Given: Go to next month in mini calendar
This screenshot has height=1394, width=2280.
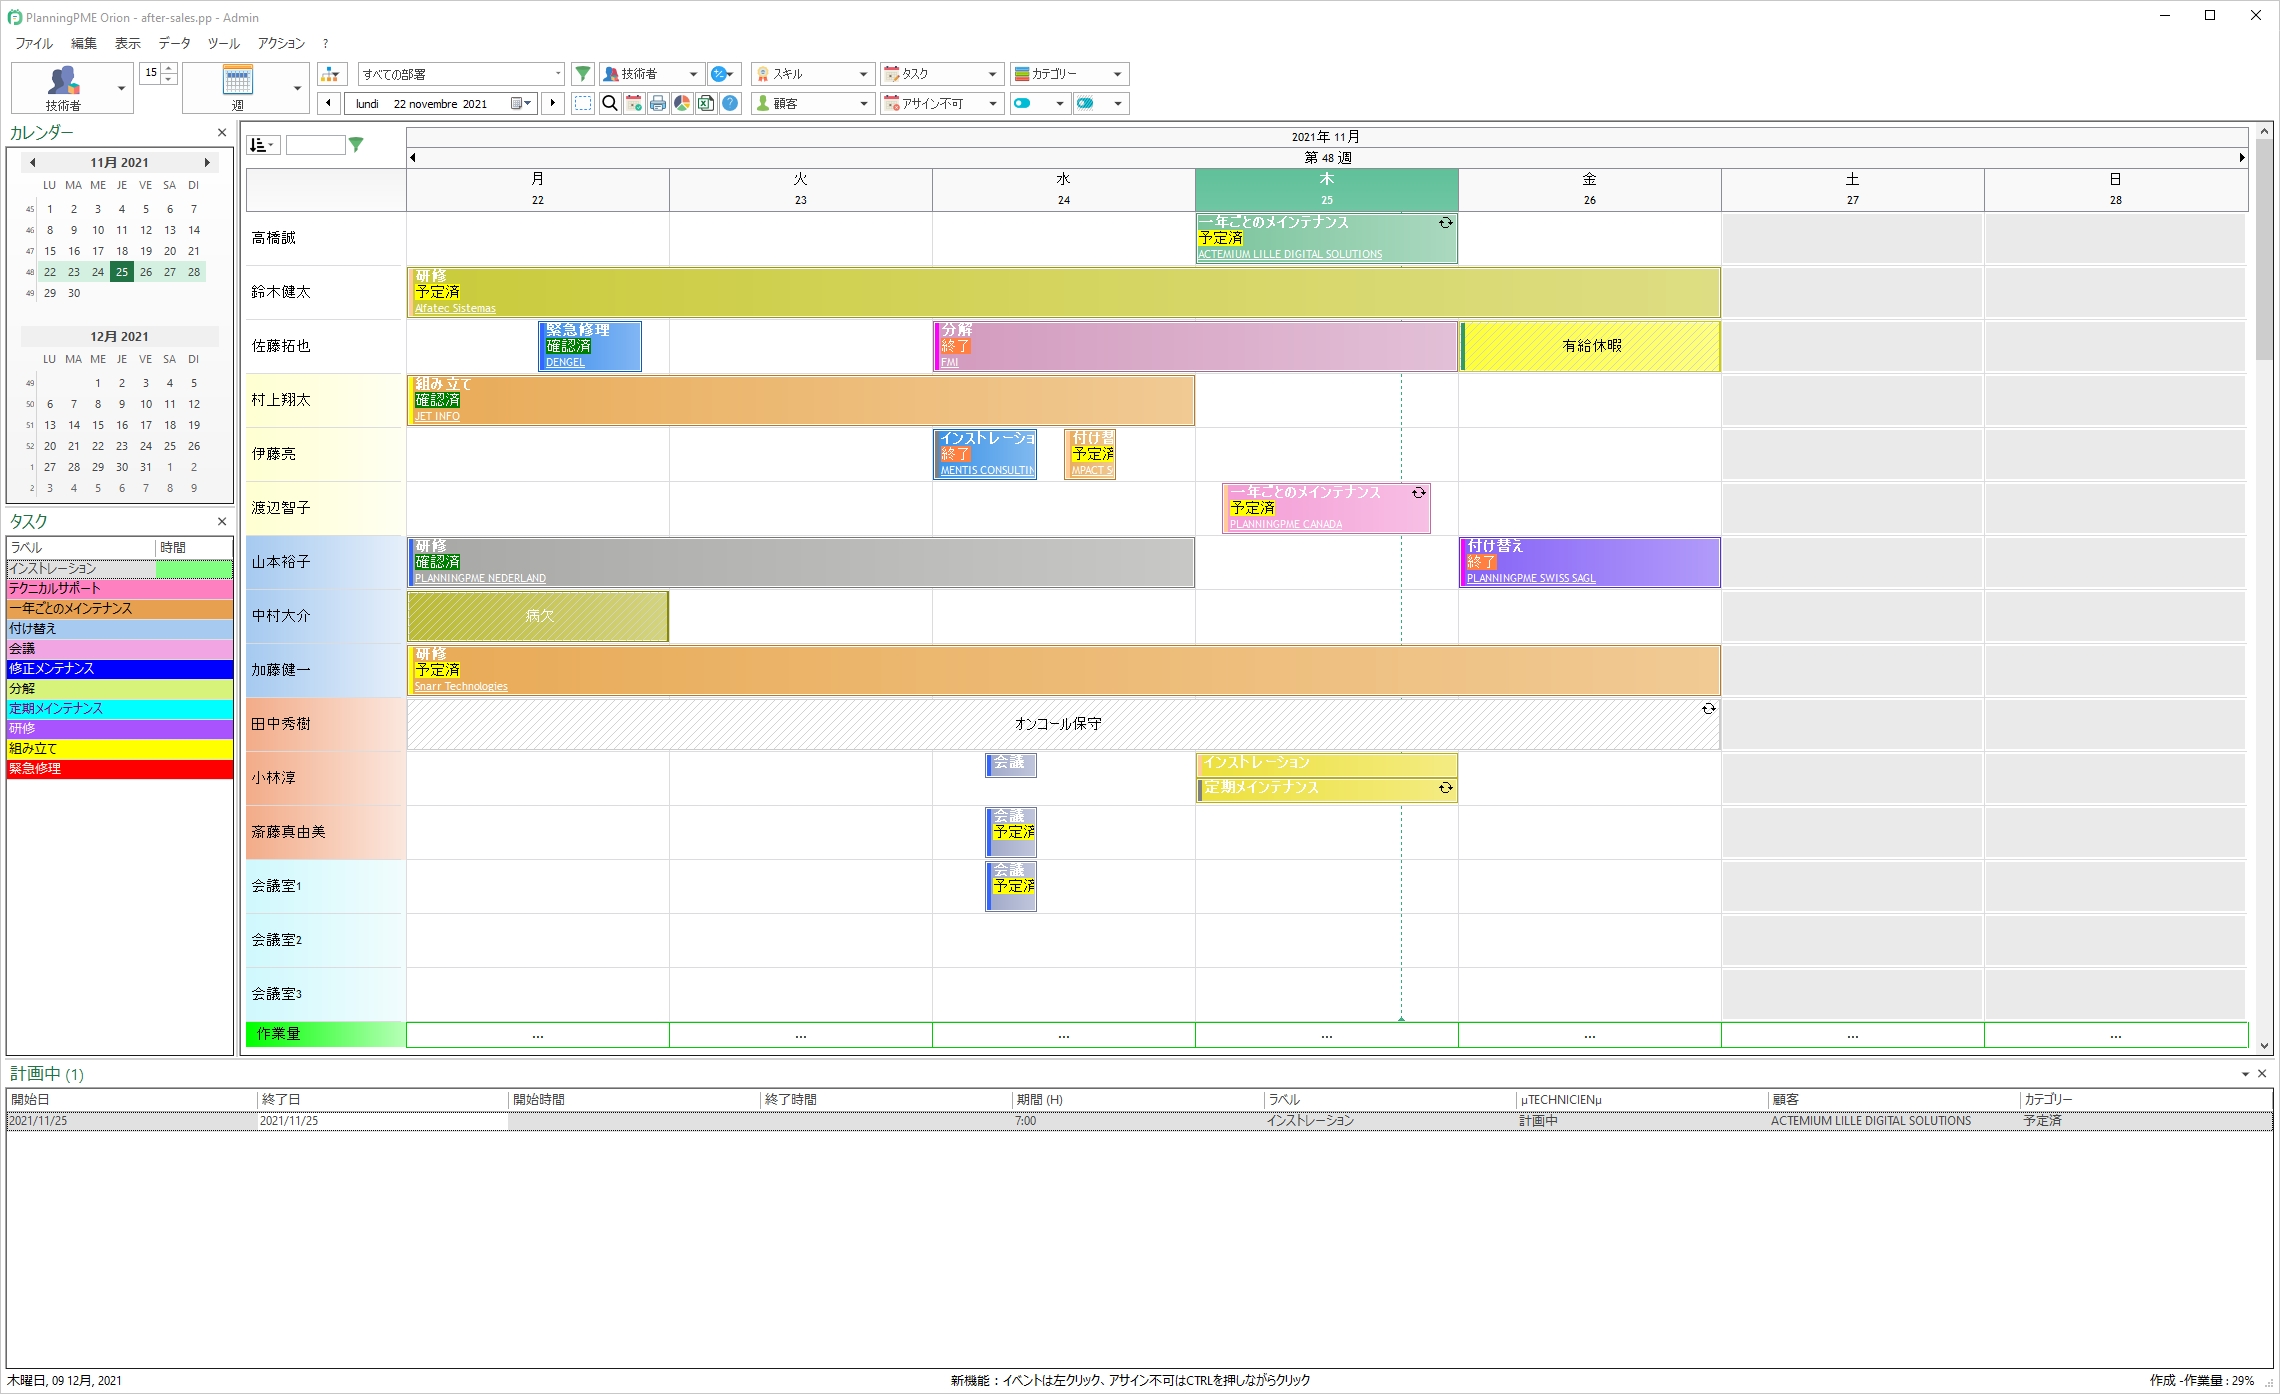Looking at the screenshot, I should 207,162.
